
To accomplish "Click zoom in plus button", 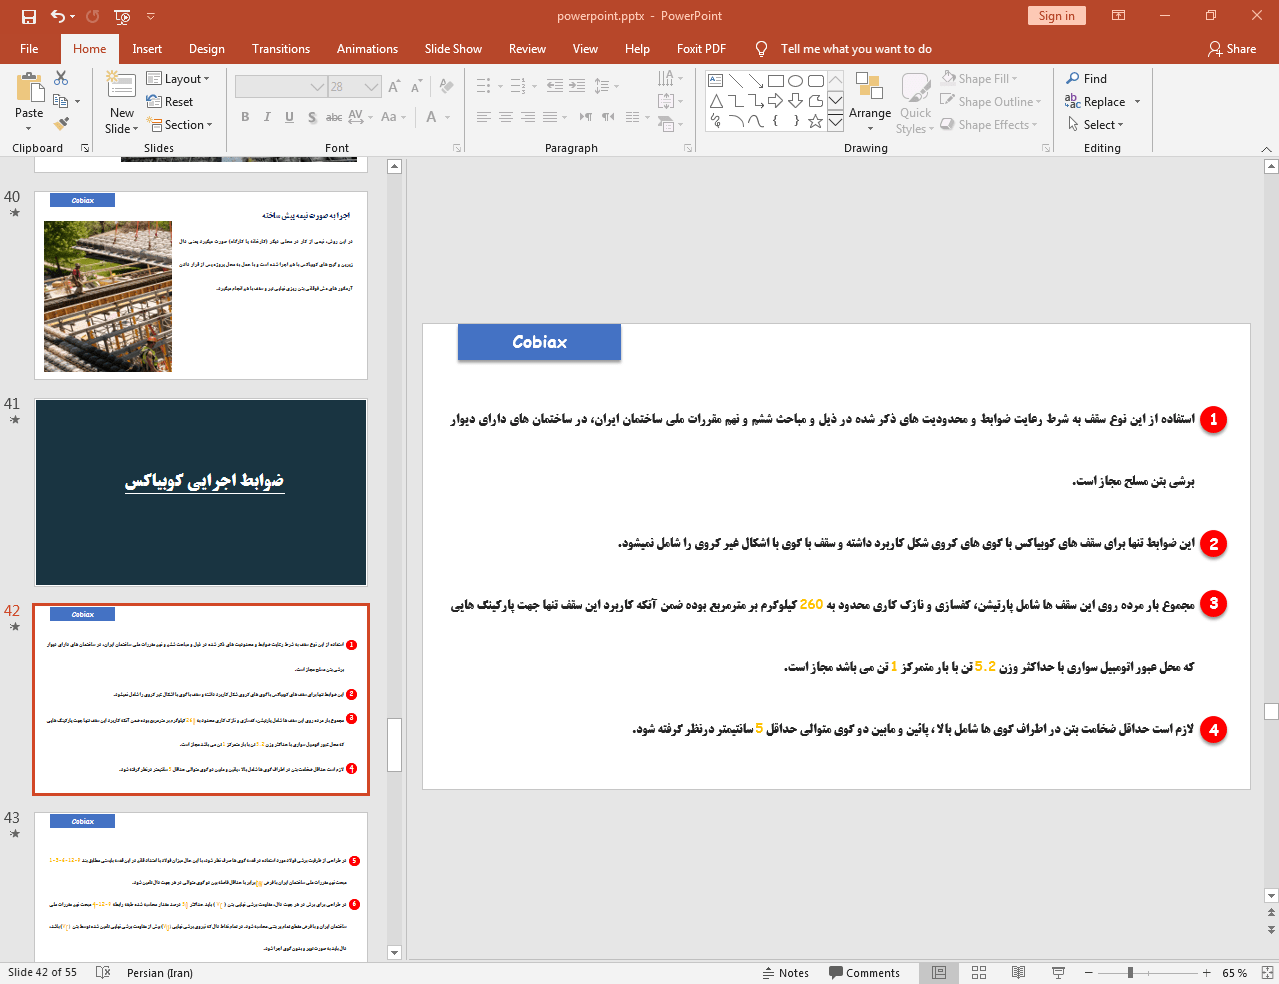I will (1206, 973).
